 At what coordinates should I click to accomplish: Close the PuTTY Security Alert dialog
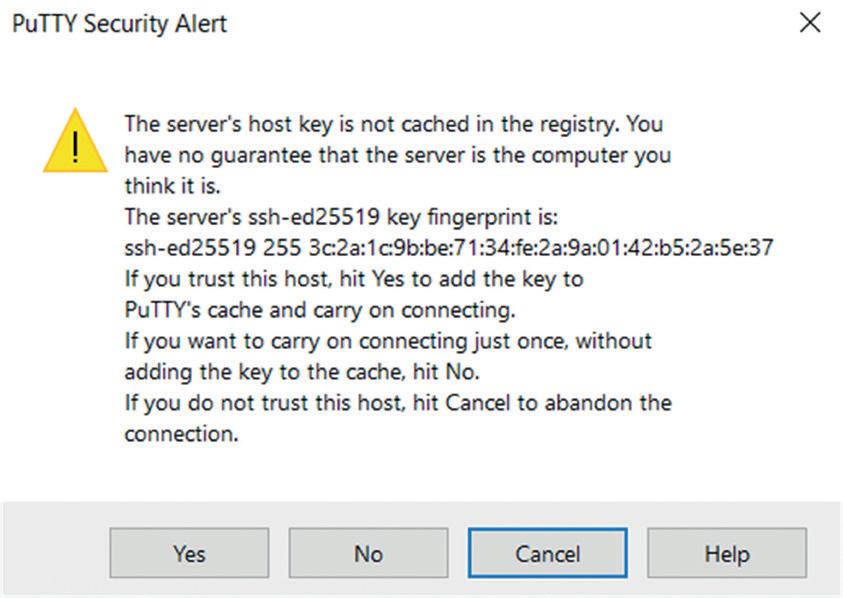coord(810,23)
